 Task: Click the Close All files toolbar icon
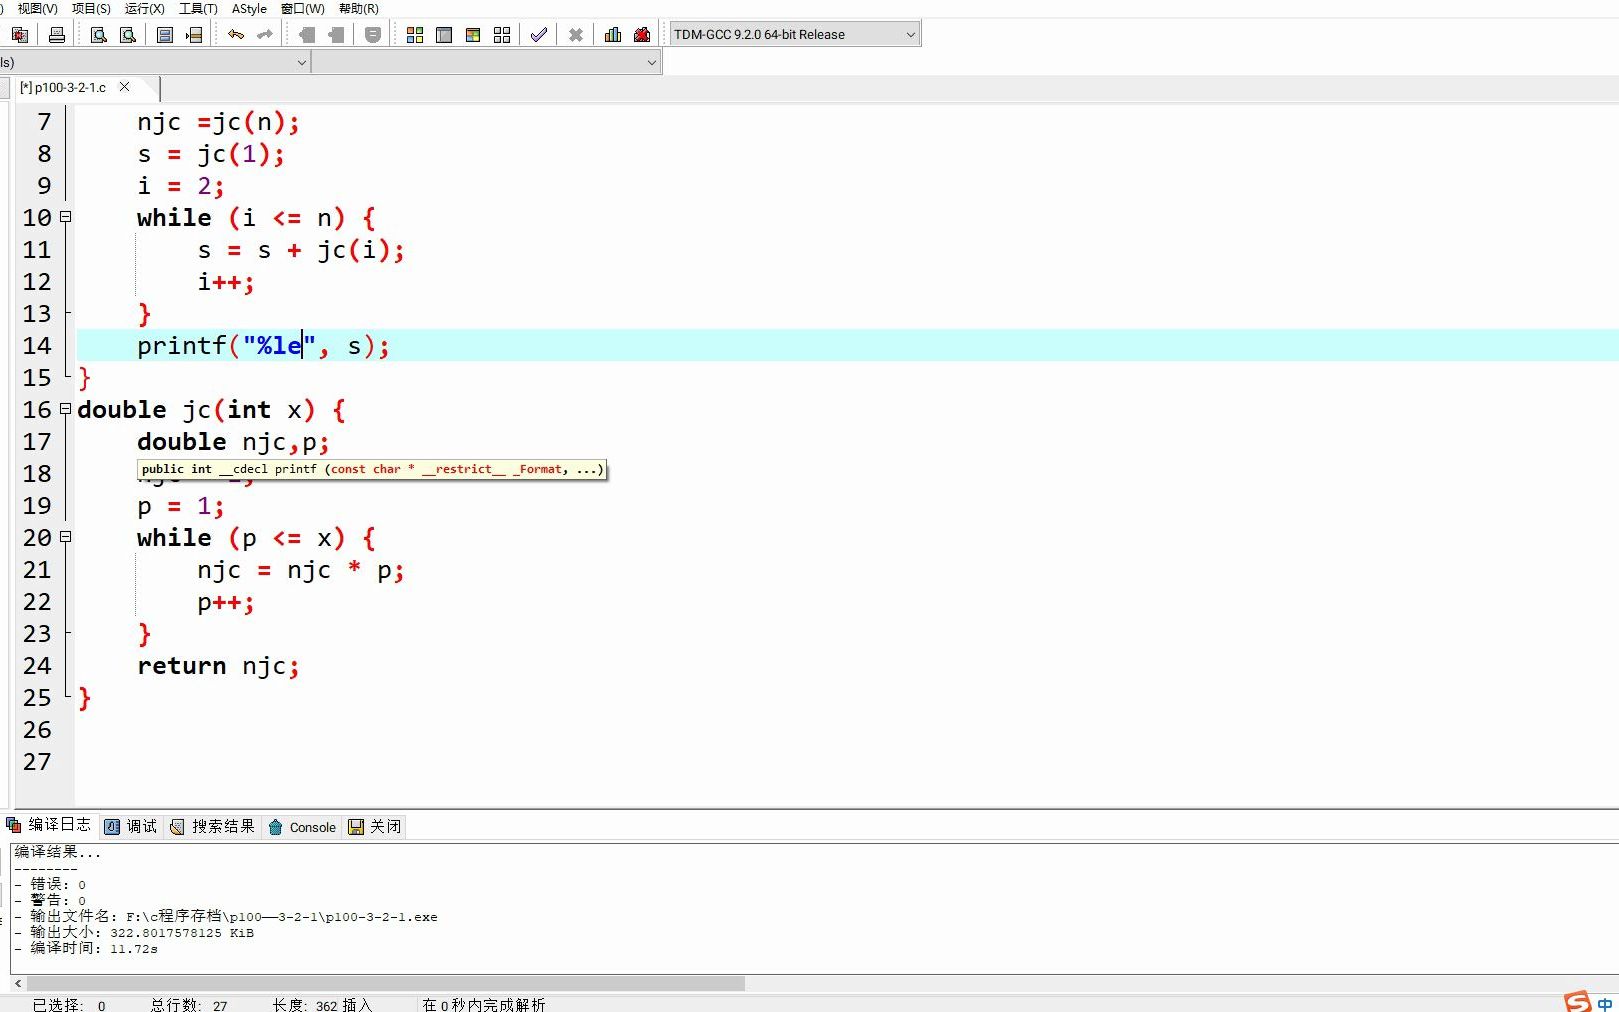(x=19, y=35)
